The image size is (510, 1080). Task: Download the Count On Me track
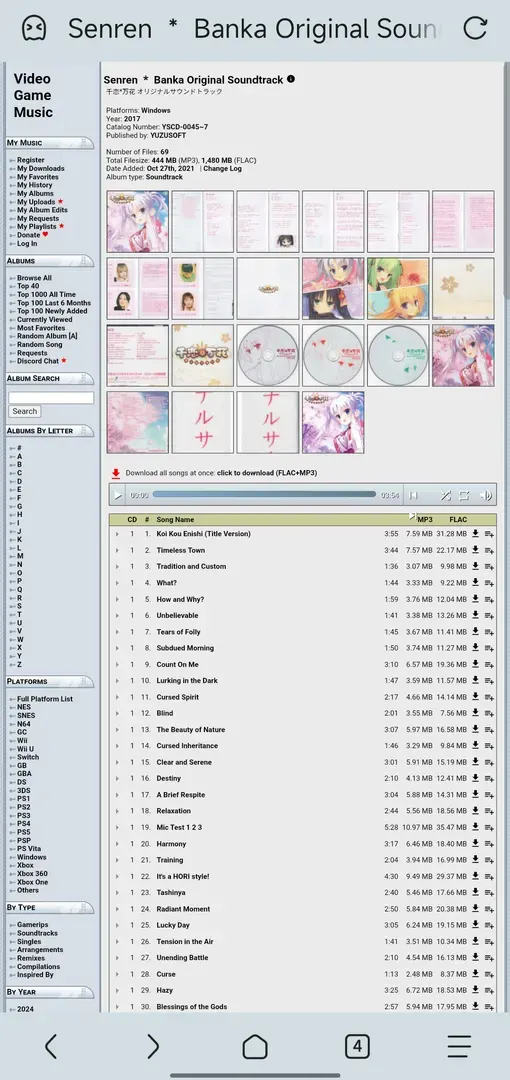click(x=476, y=664)
